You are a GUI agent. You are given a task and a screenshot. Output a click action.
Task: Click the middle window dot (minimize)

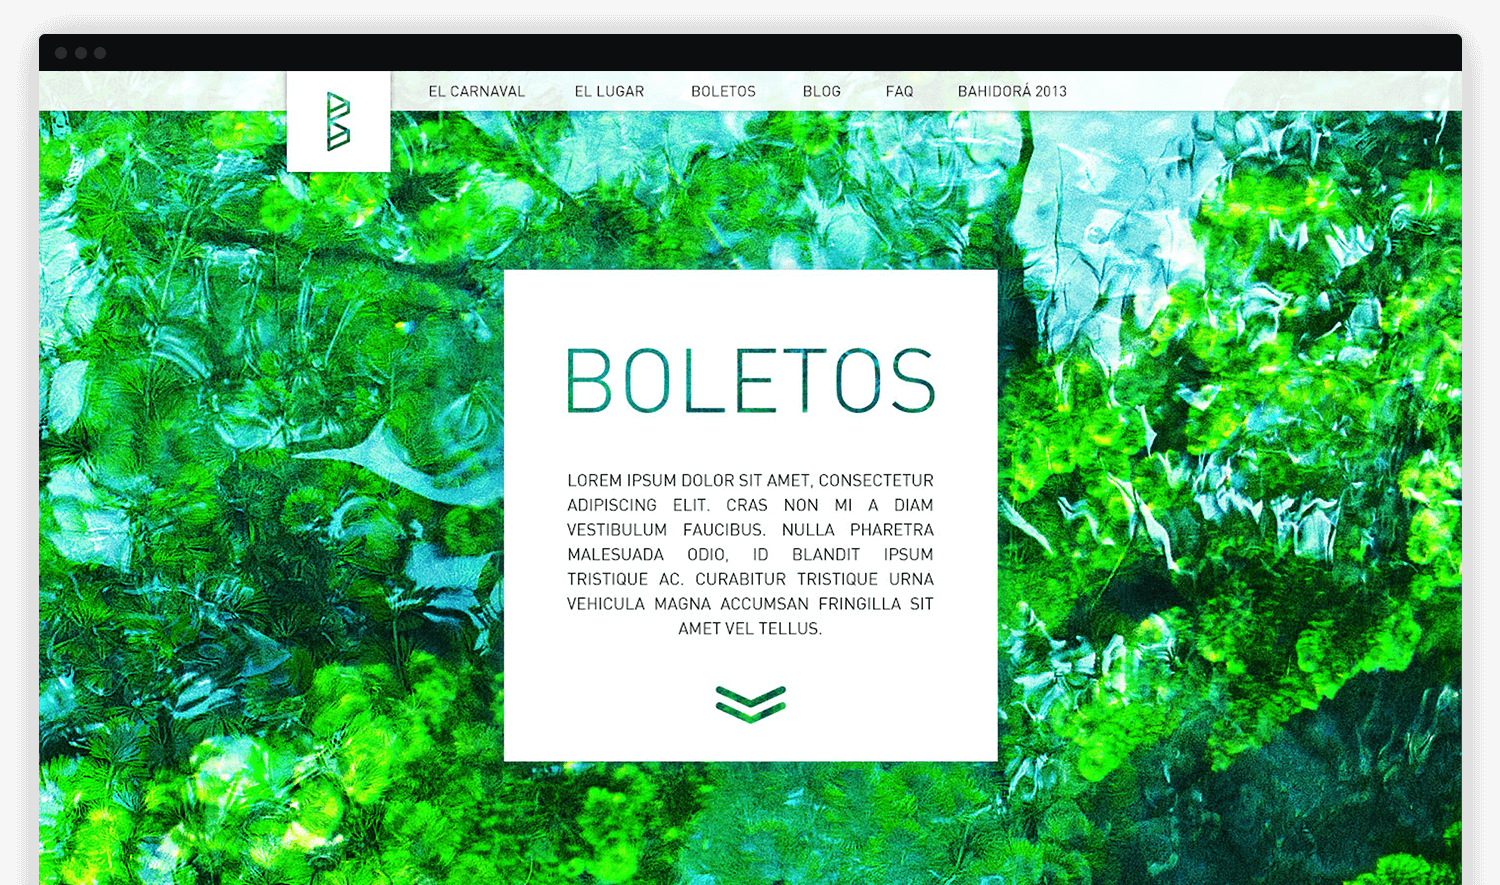click(x=81, y=53)
